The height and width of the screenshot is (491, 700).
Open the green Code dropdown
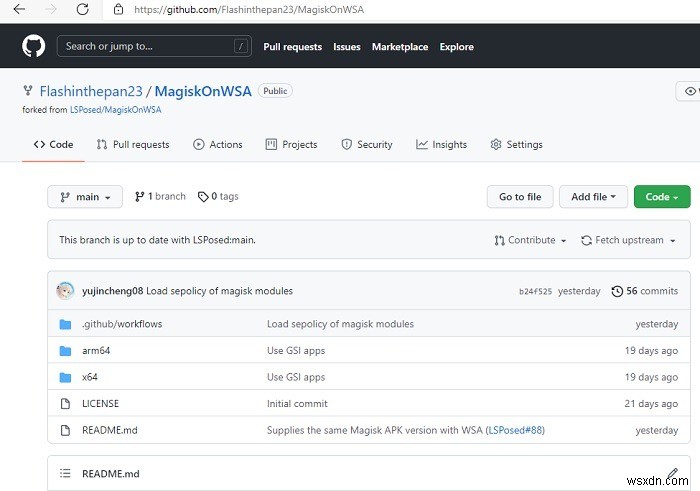662,197
